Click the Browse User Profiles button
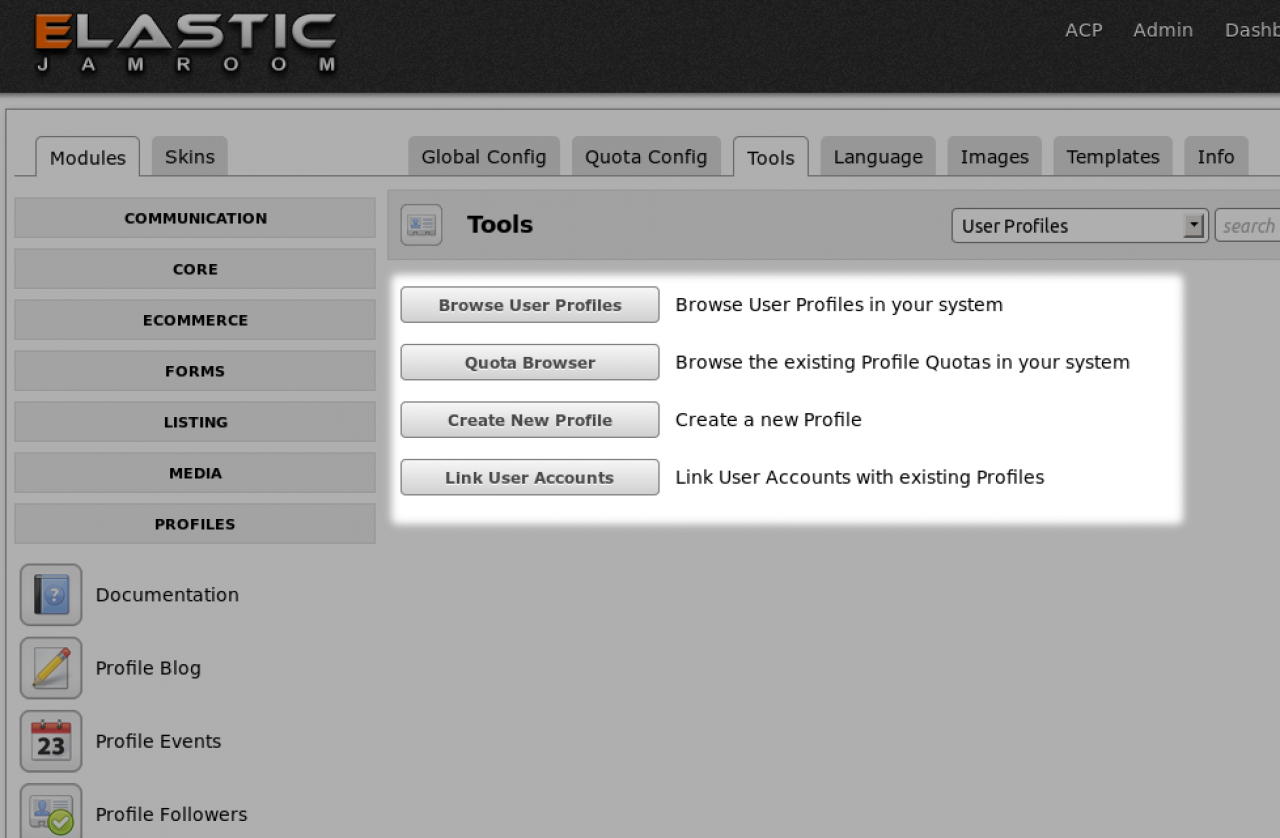1280x838 pixels. click(x=530, y=305)
